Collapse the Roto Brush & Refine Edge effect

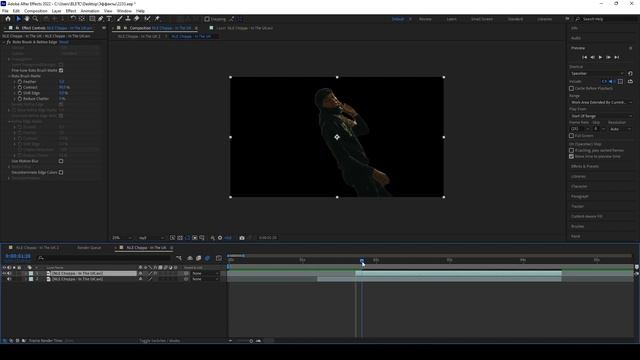click(x=4, y=42)
